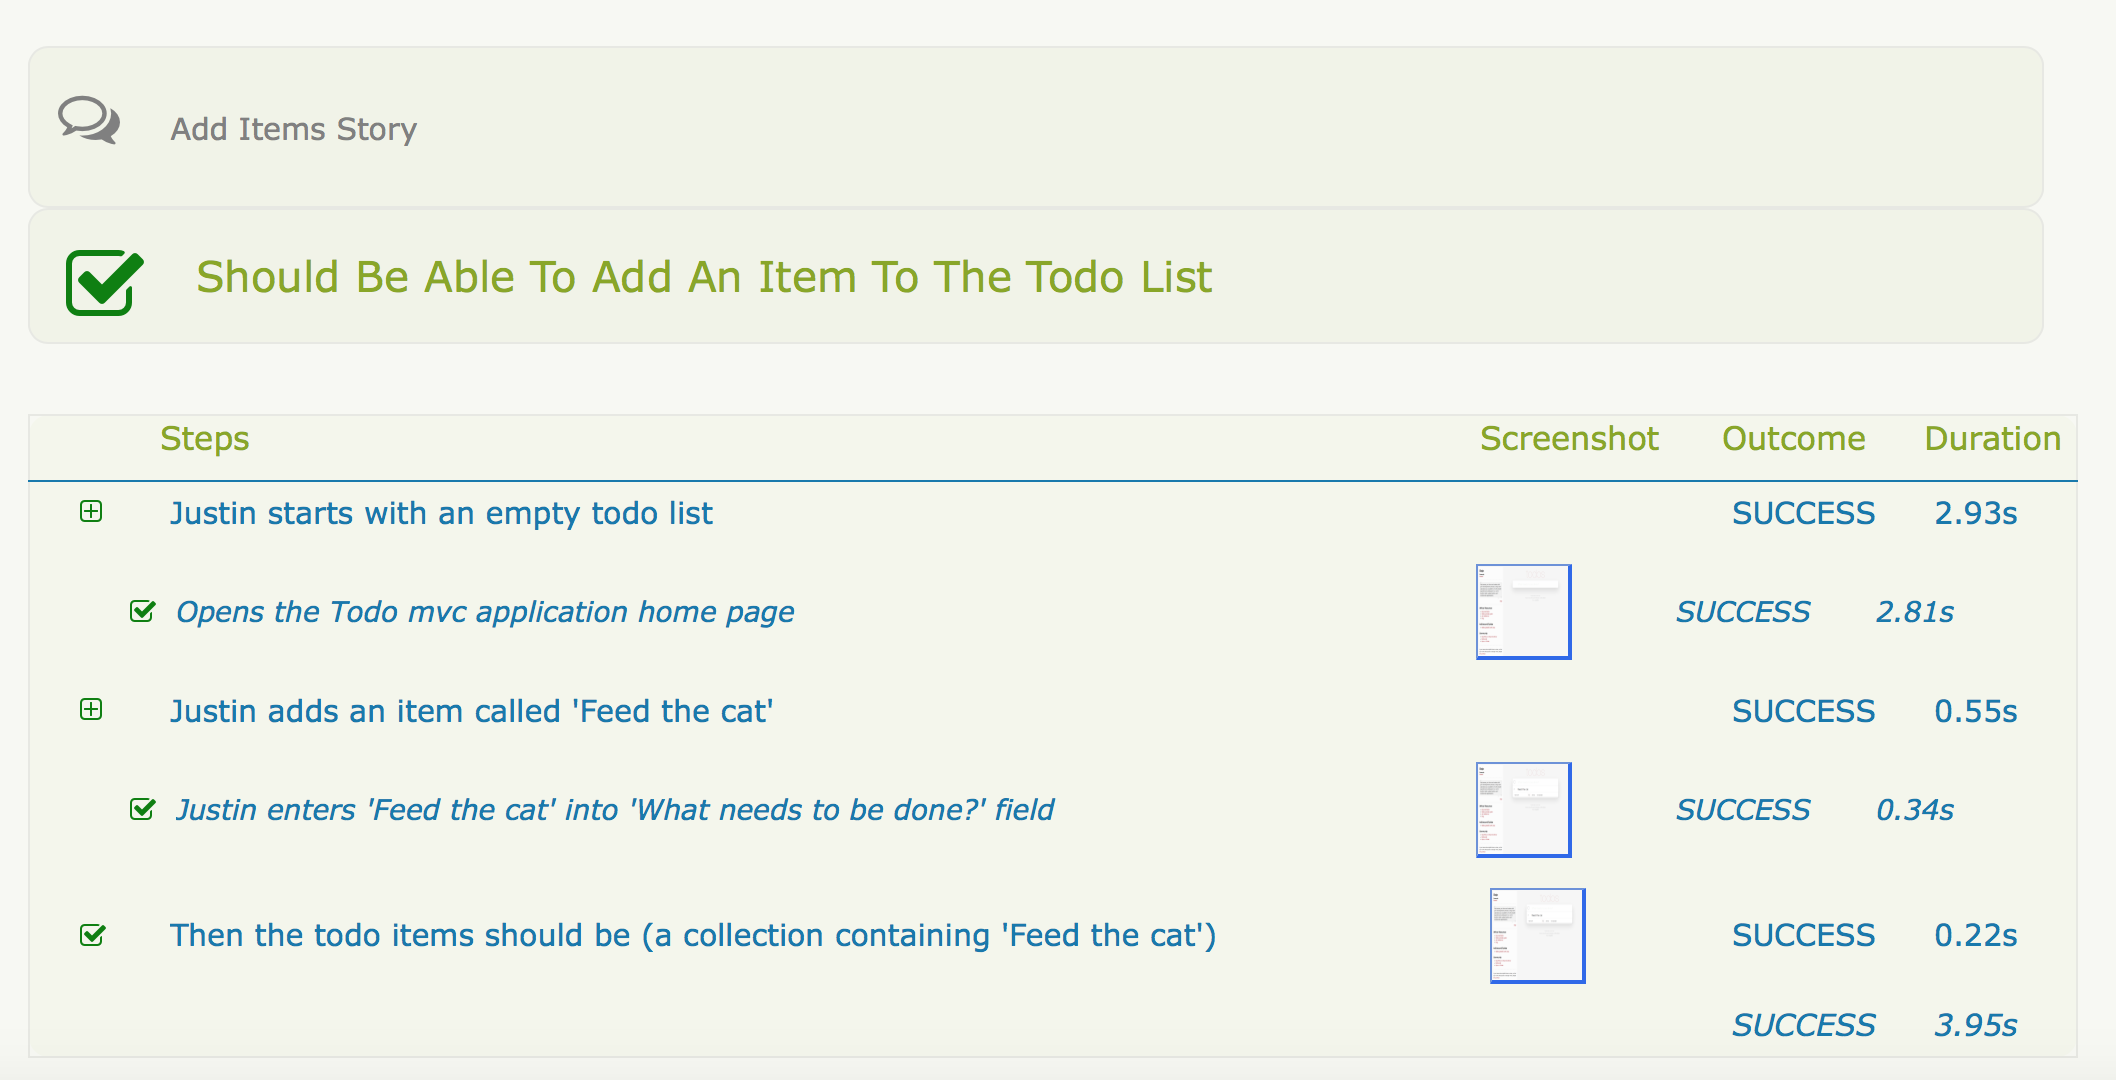2116x1080 pixels.
Task: Click the screenshot thumbnail for Opens Todo page
Action: (x=1524, y=610)
